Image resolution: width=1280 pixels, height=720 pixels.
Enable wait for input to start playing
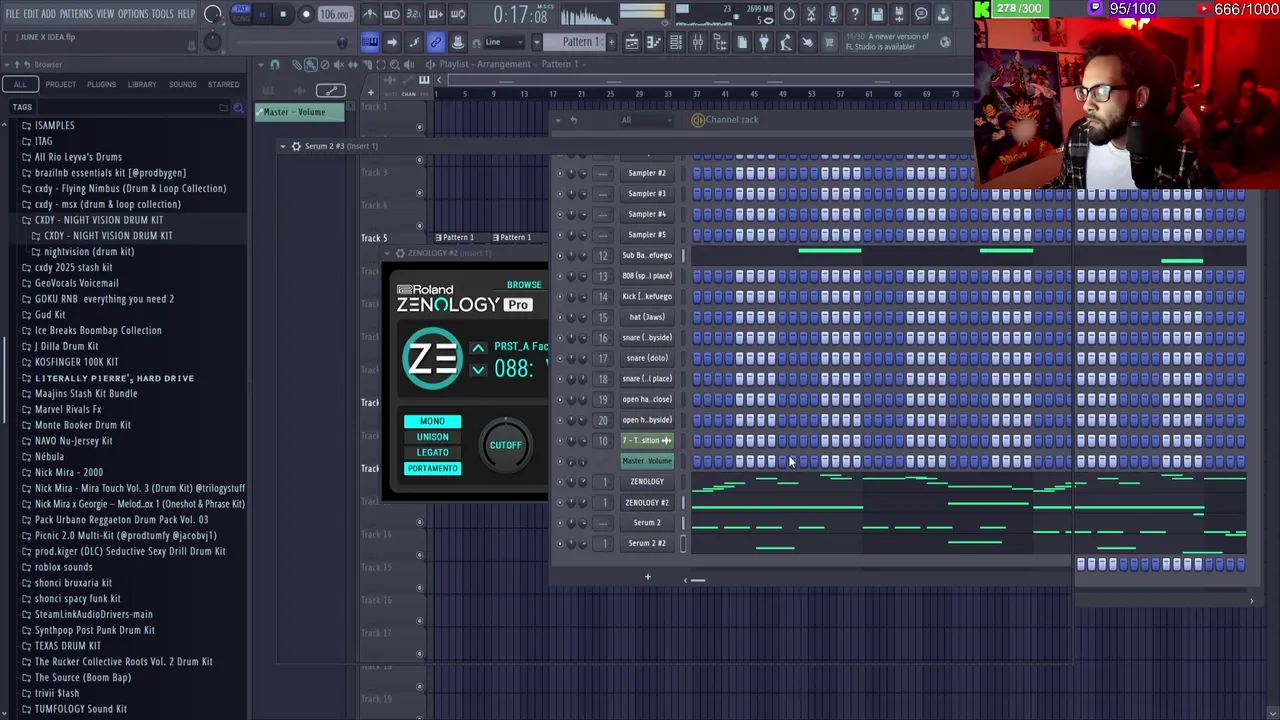click(x=392, y=14)
